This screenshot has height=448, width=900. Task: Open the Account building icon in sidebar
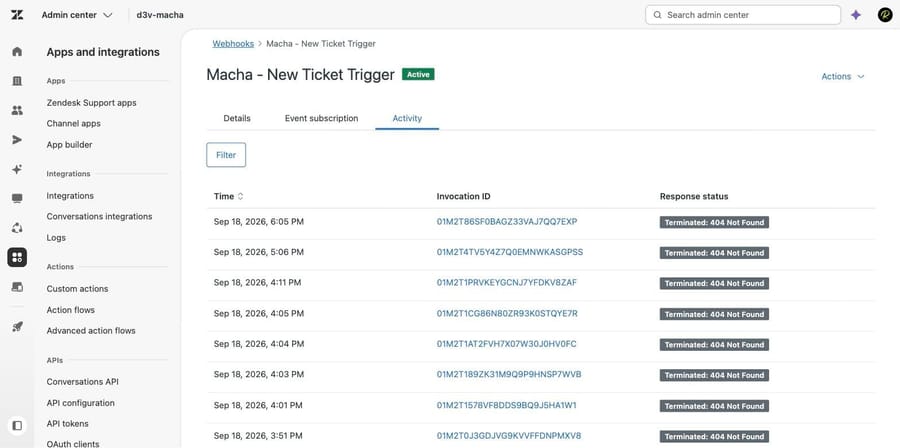point(17,81)
